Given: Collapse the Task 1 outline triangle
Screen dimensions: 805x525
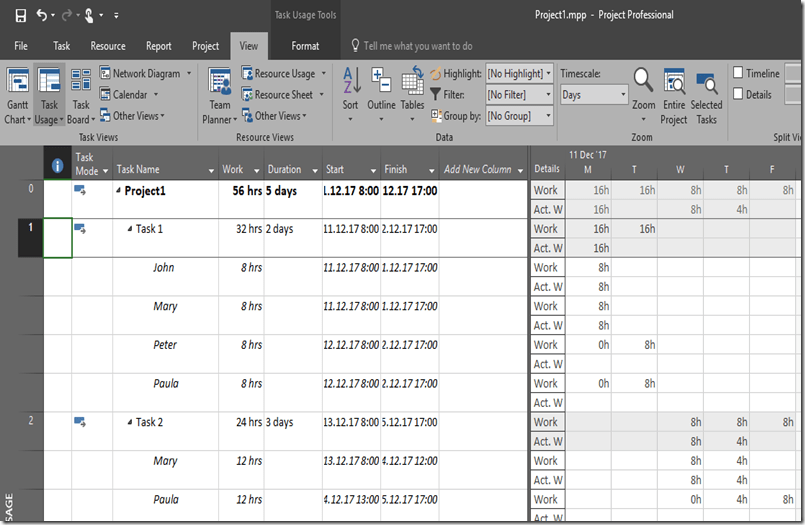Looking at the screenshot, I should pyautogui.click(x=129, y=229).
